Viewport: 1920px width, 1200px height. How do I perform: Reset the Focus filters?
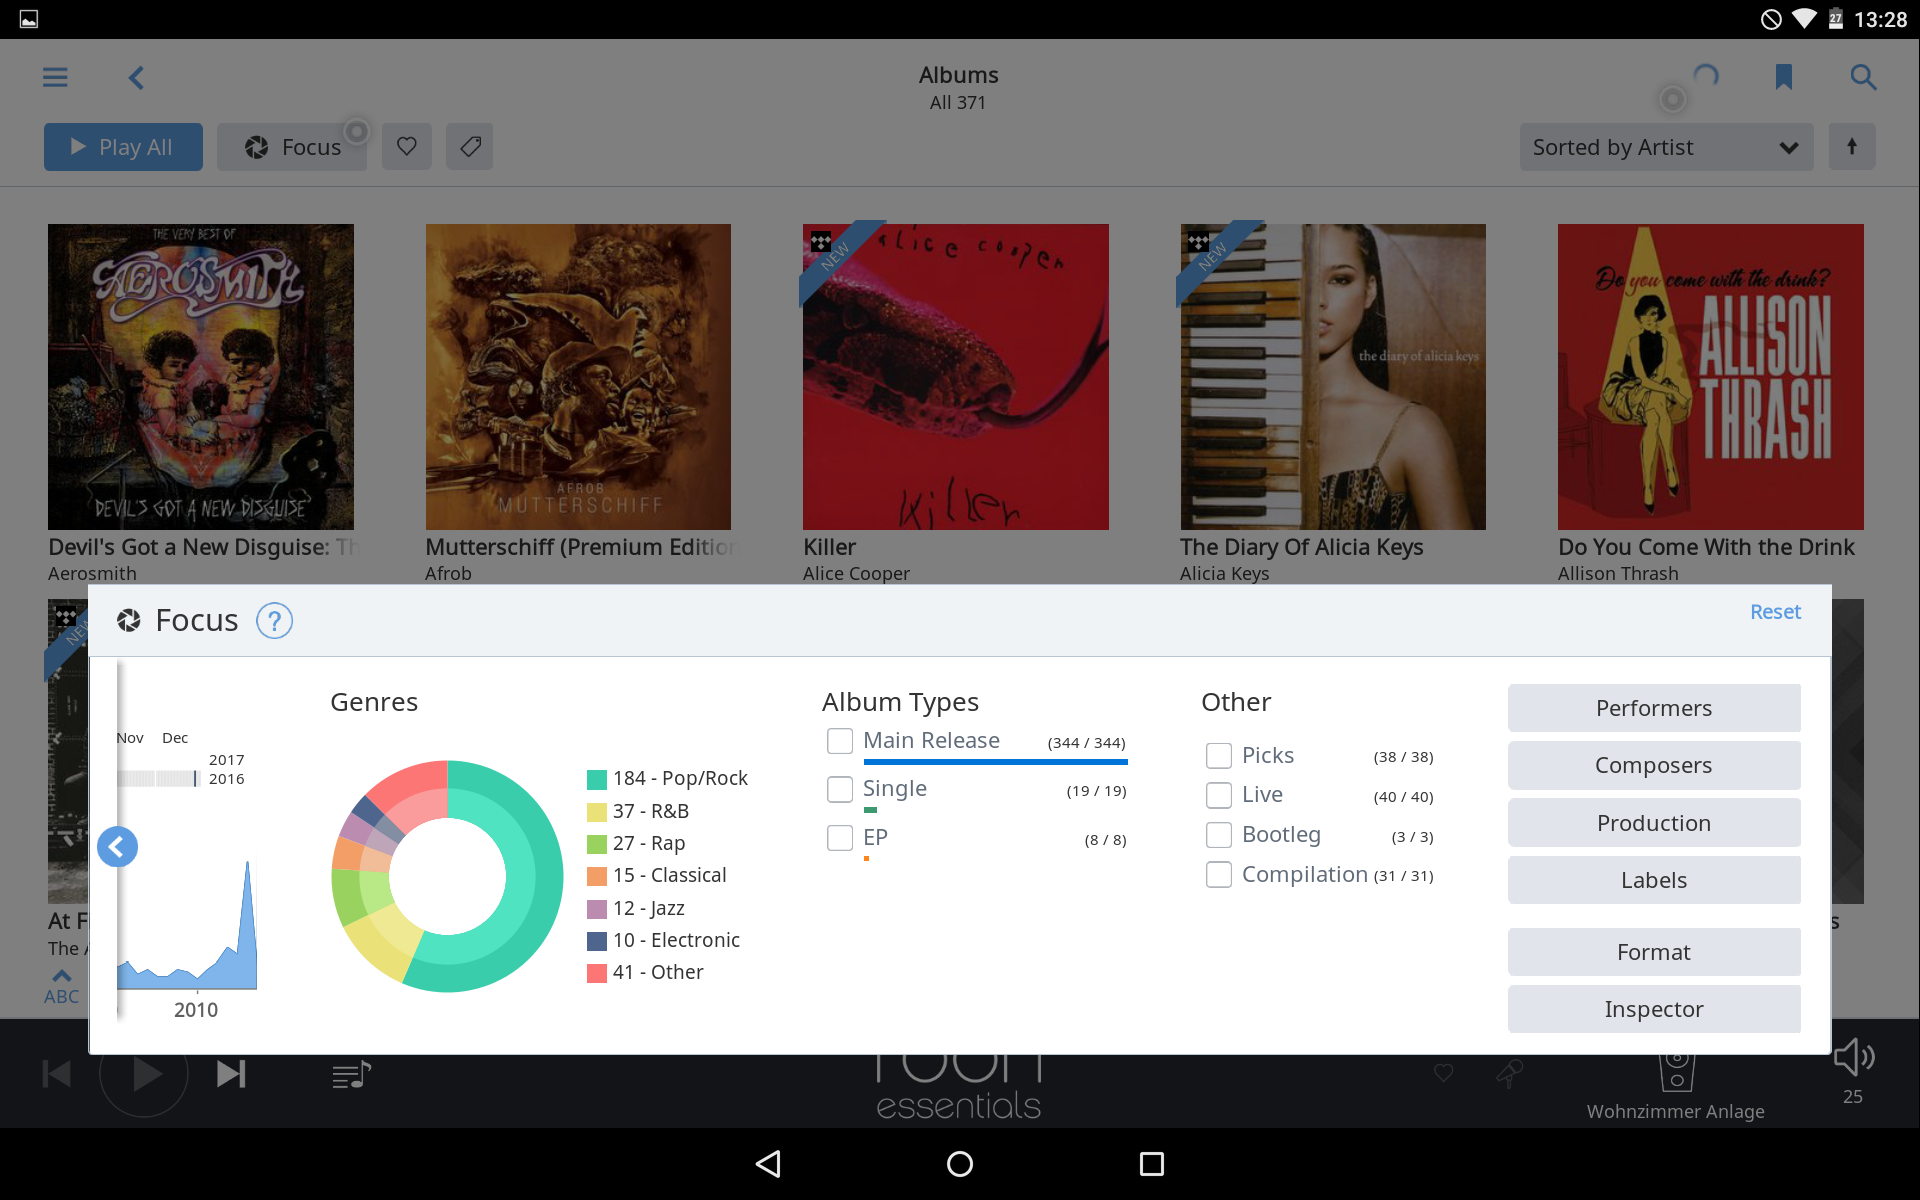coord(1775,612)
